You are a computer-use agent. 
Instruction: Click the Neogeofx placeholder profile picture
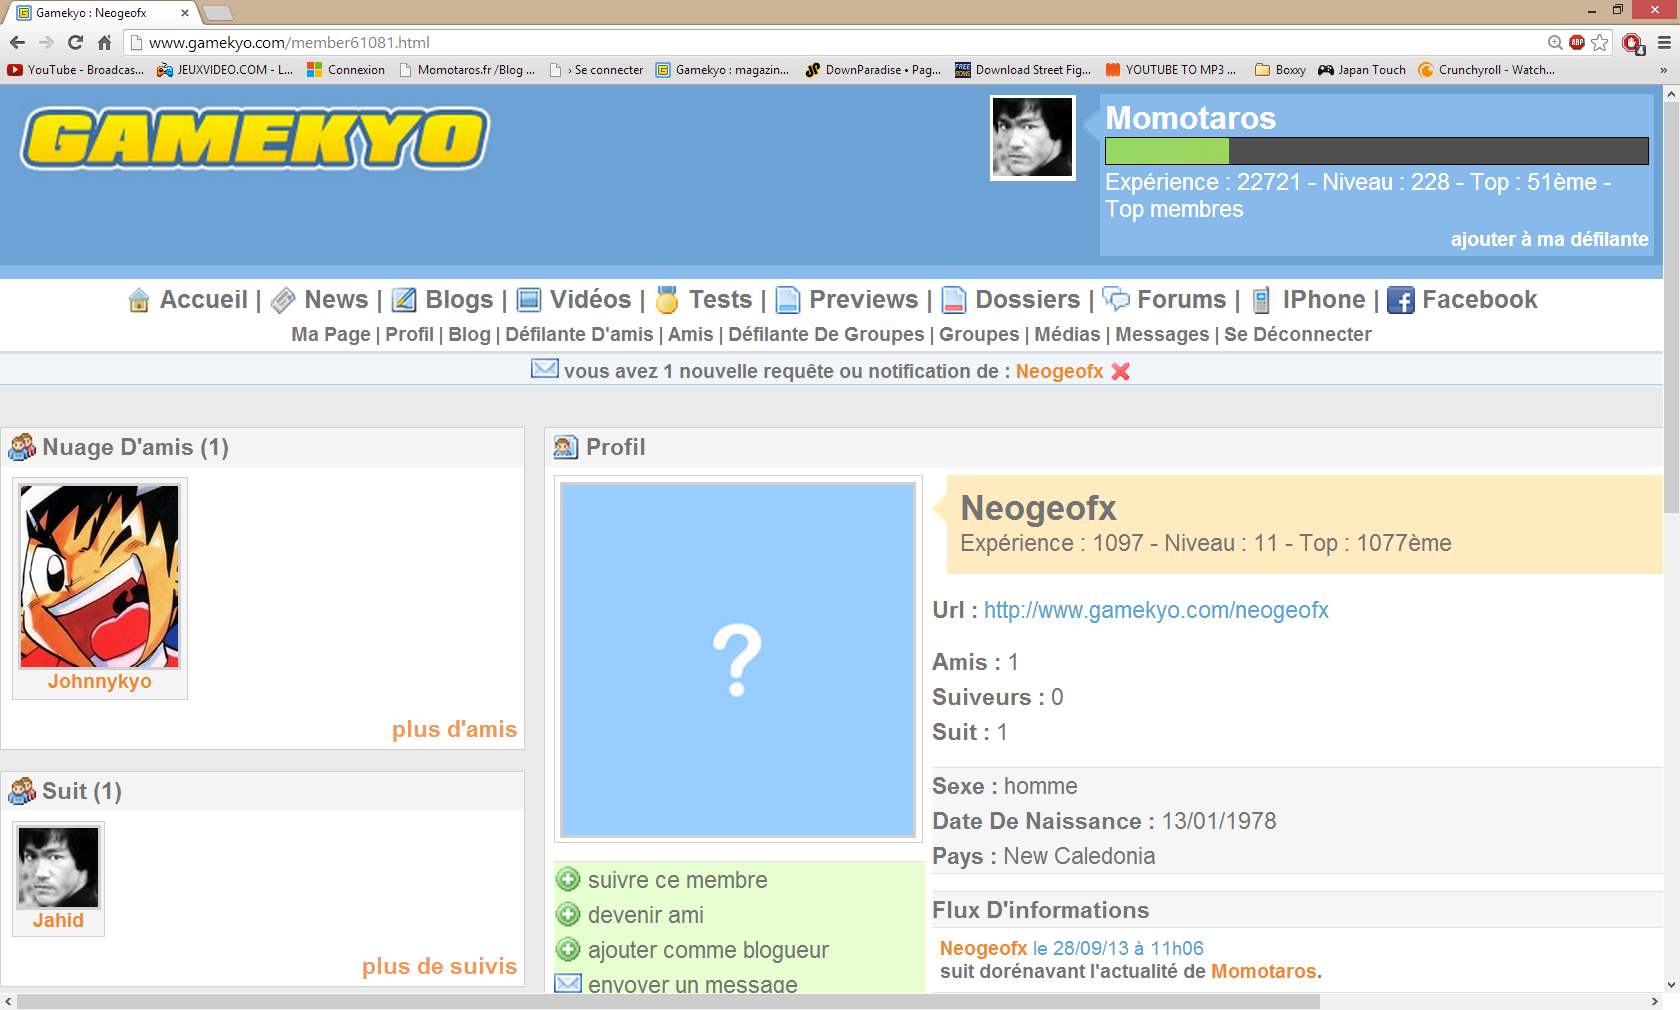point(738,660)
